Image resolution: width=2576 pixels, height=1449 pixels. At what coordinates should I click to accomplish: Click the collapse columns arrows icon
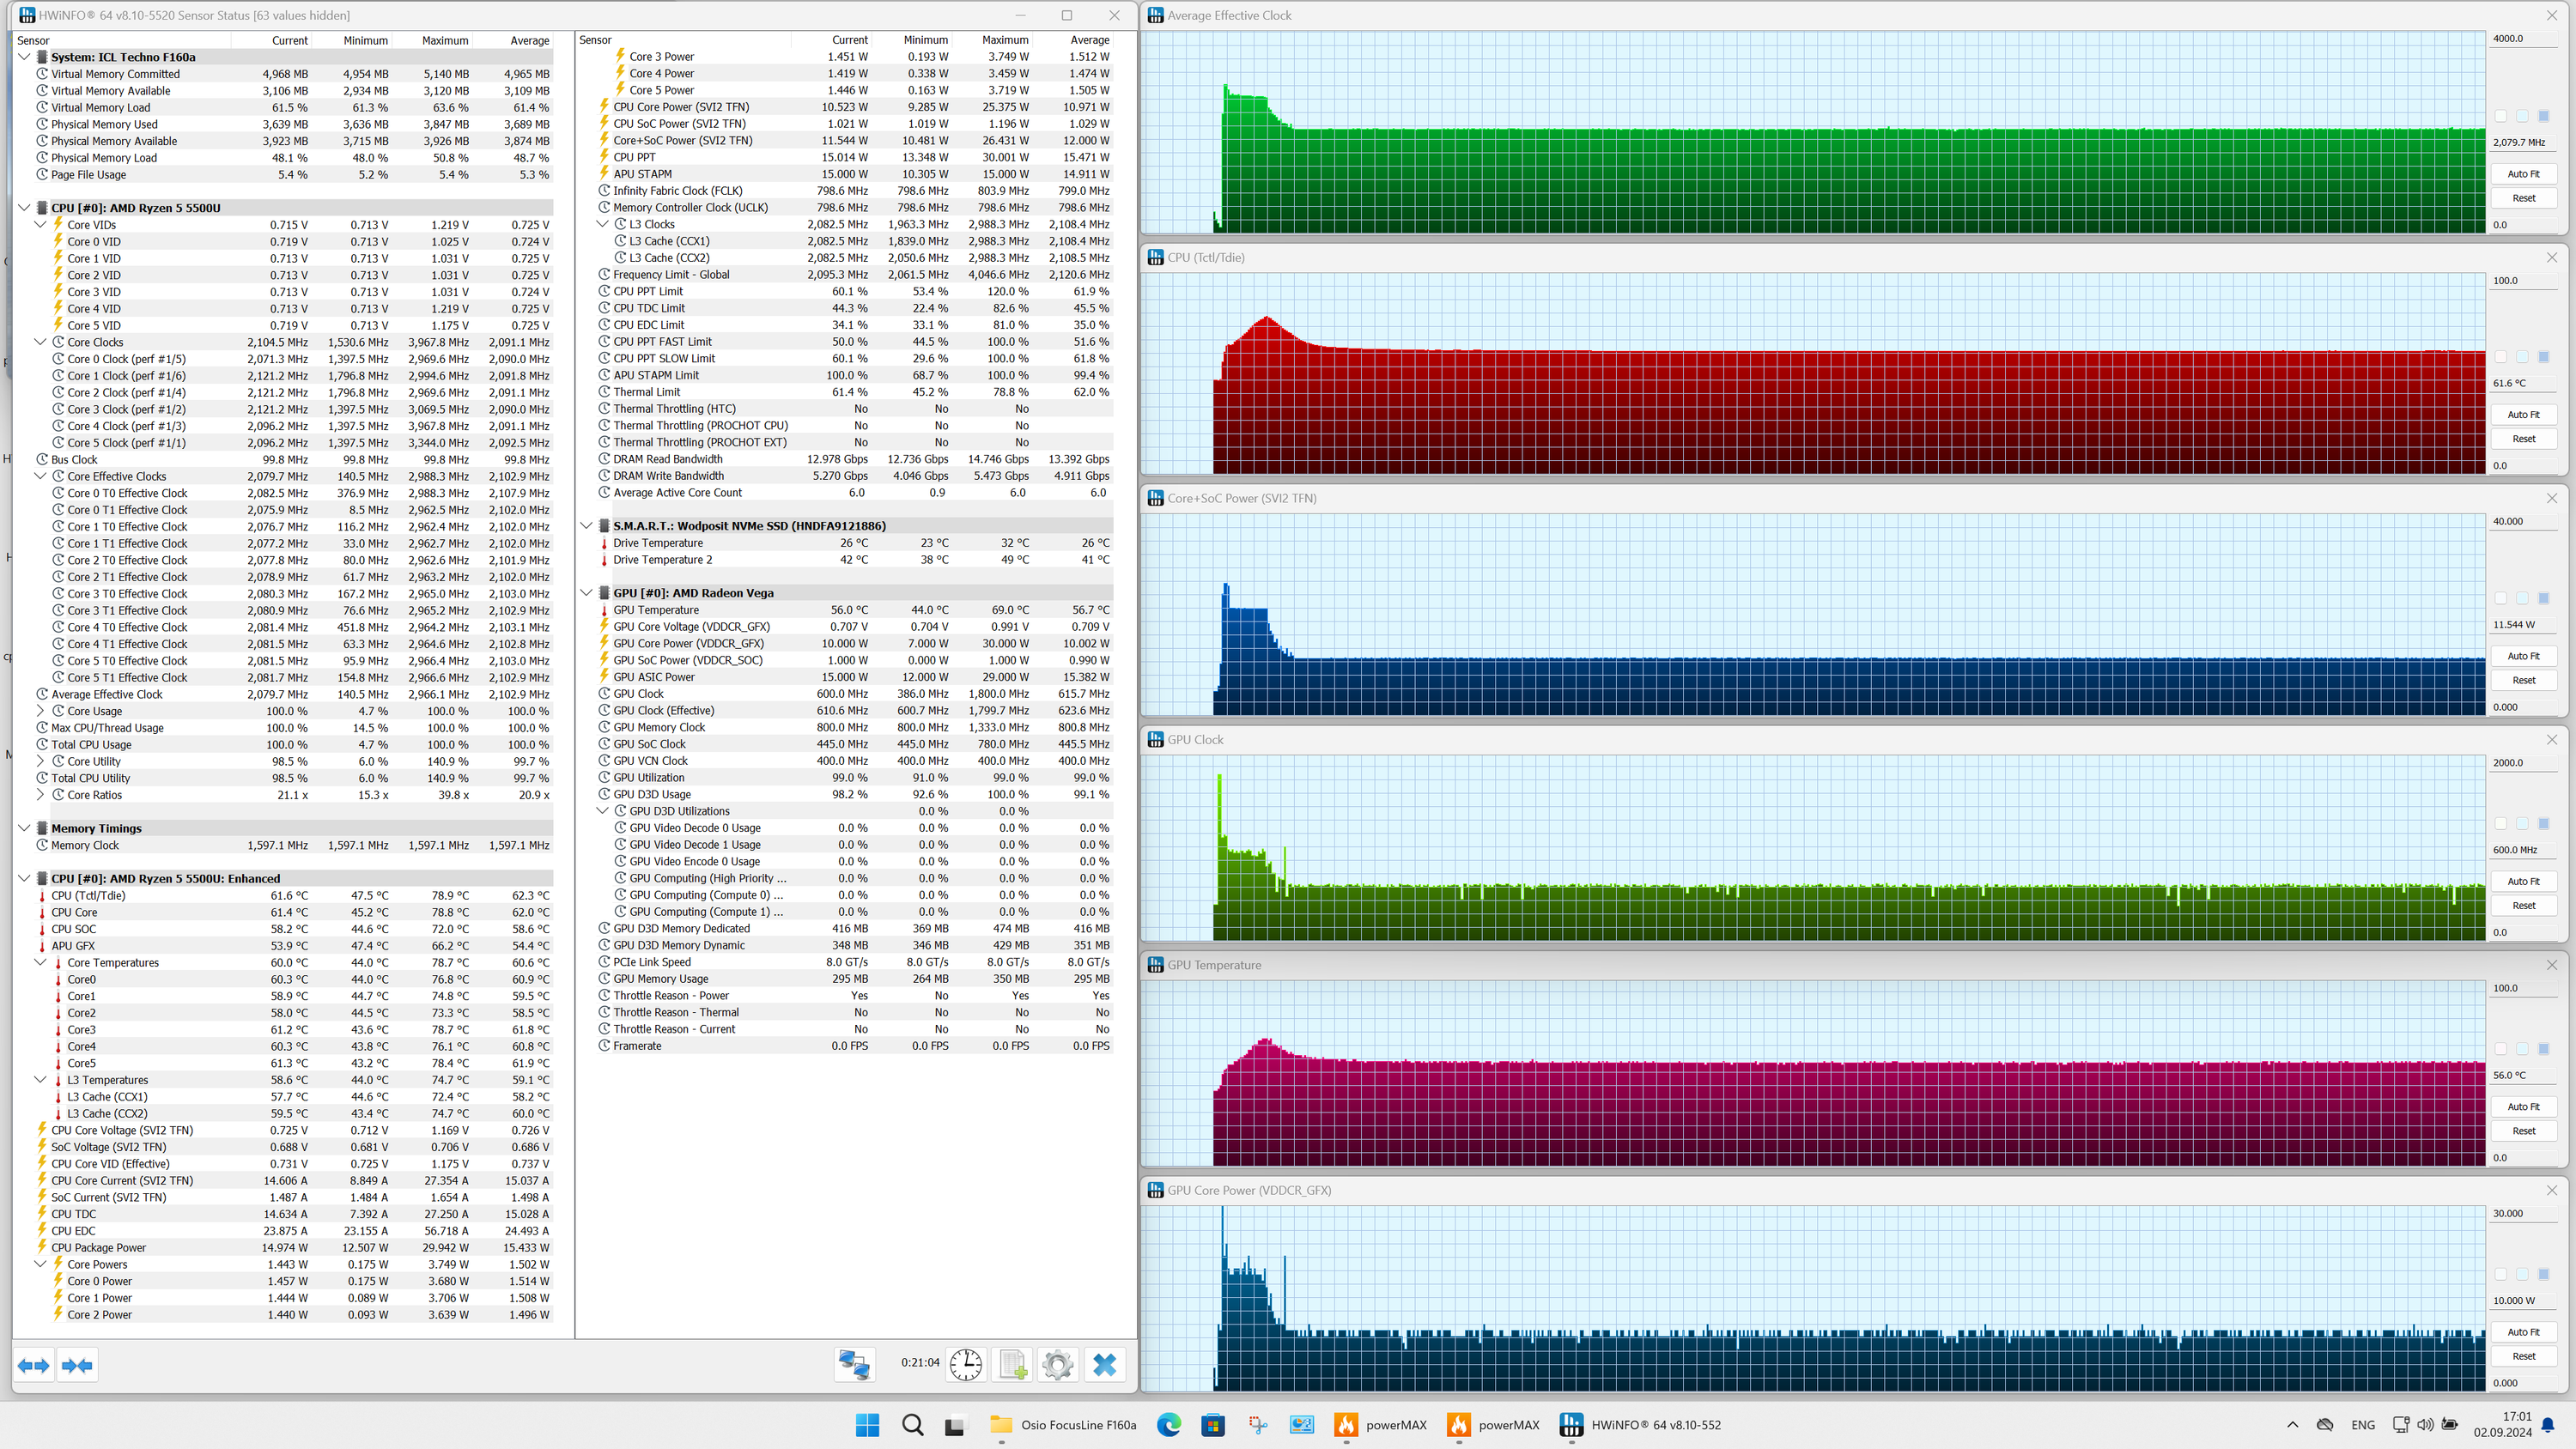pyautogui.click(x=77, y=1365)
